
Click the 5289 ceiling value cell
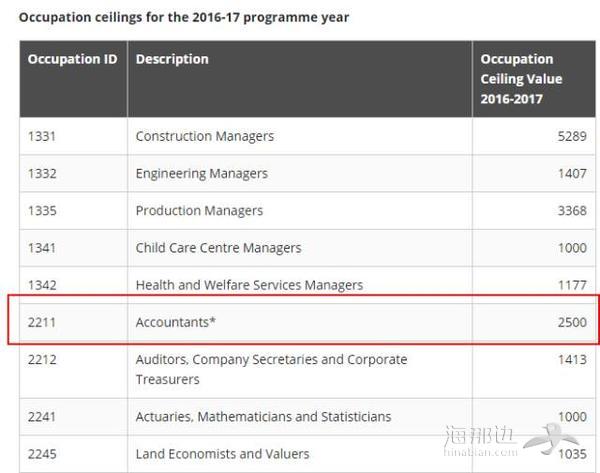pos(572,136)
